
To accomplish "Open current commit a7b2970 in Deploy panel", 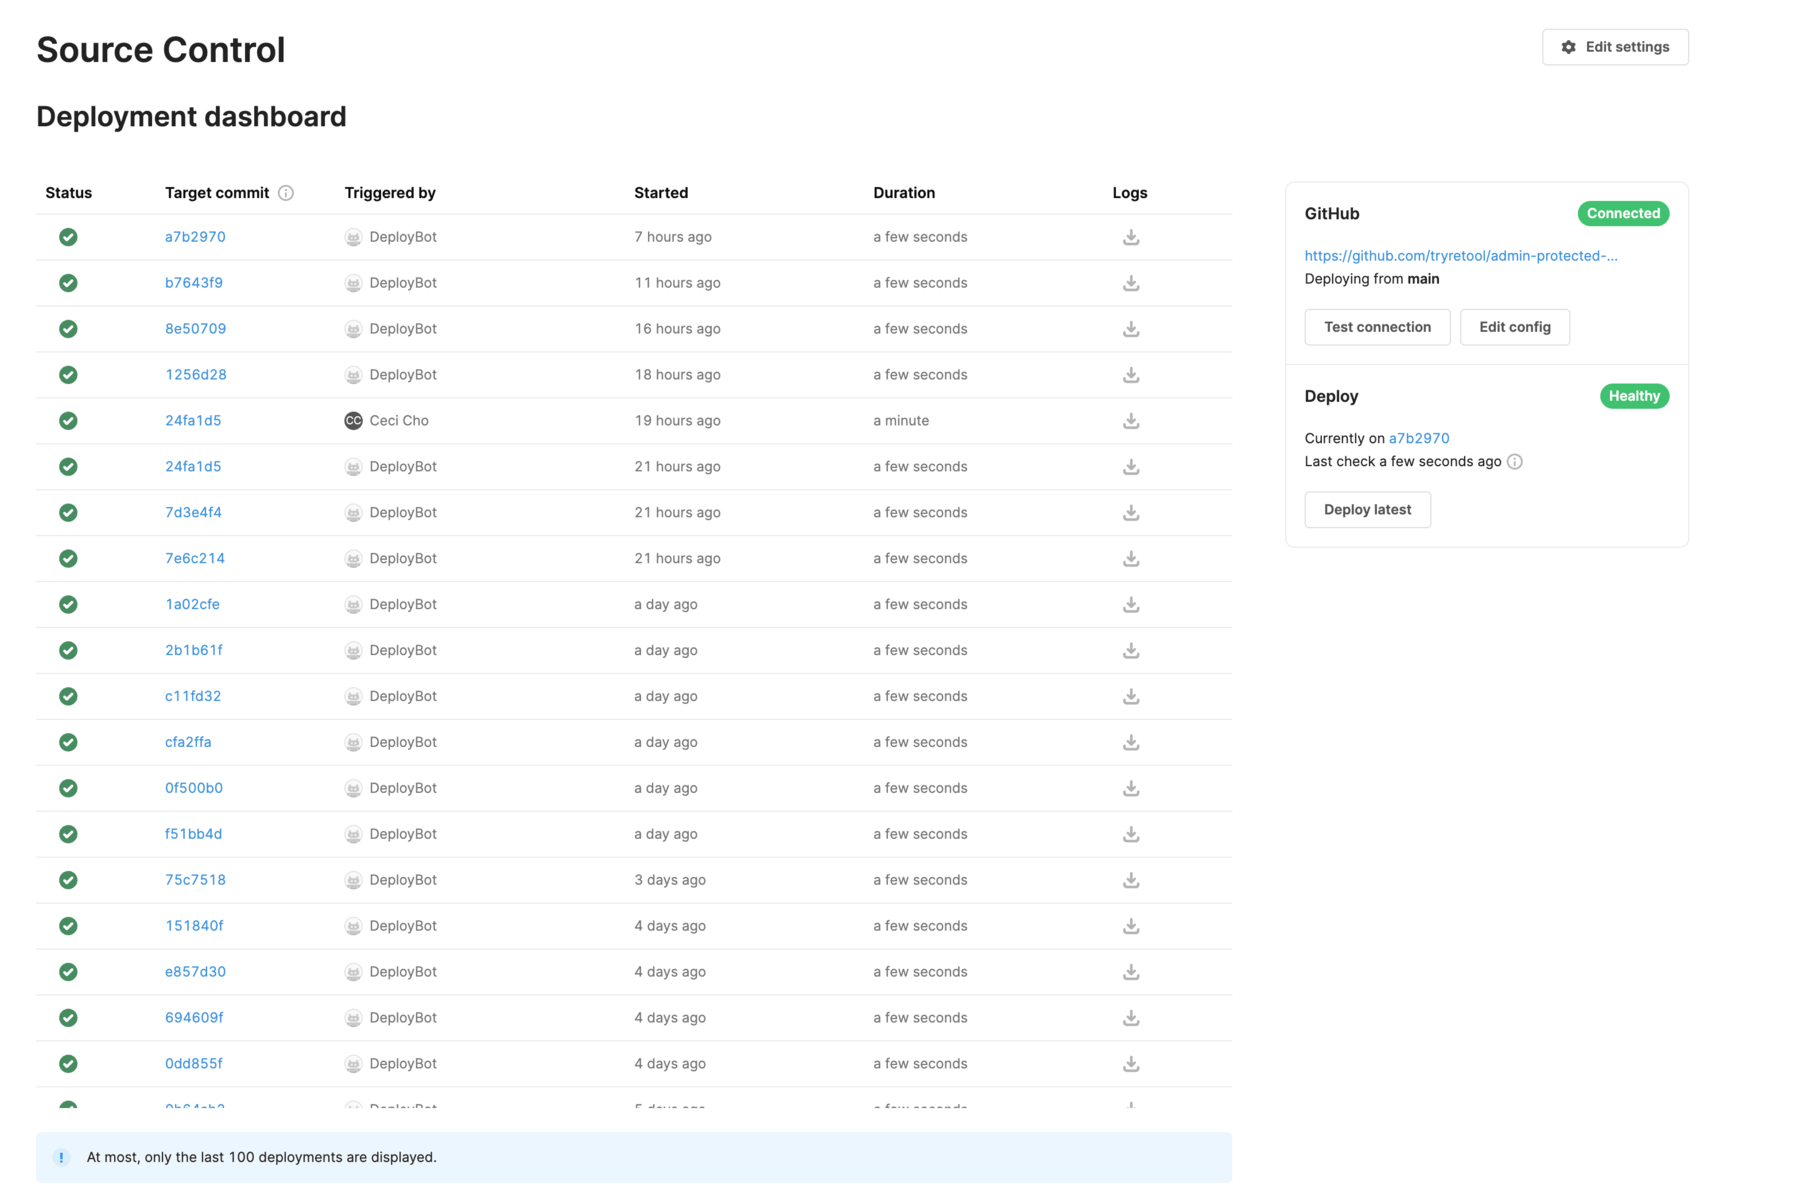I will click(1419, 438).
